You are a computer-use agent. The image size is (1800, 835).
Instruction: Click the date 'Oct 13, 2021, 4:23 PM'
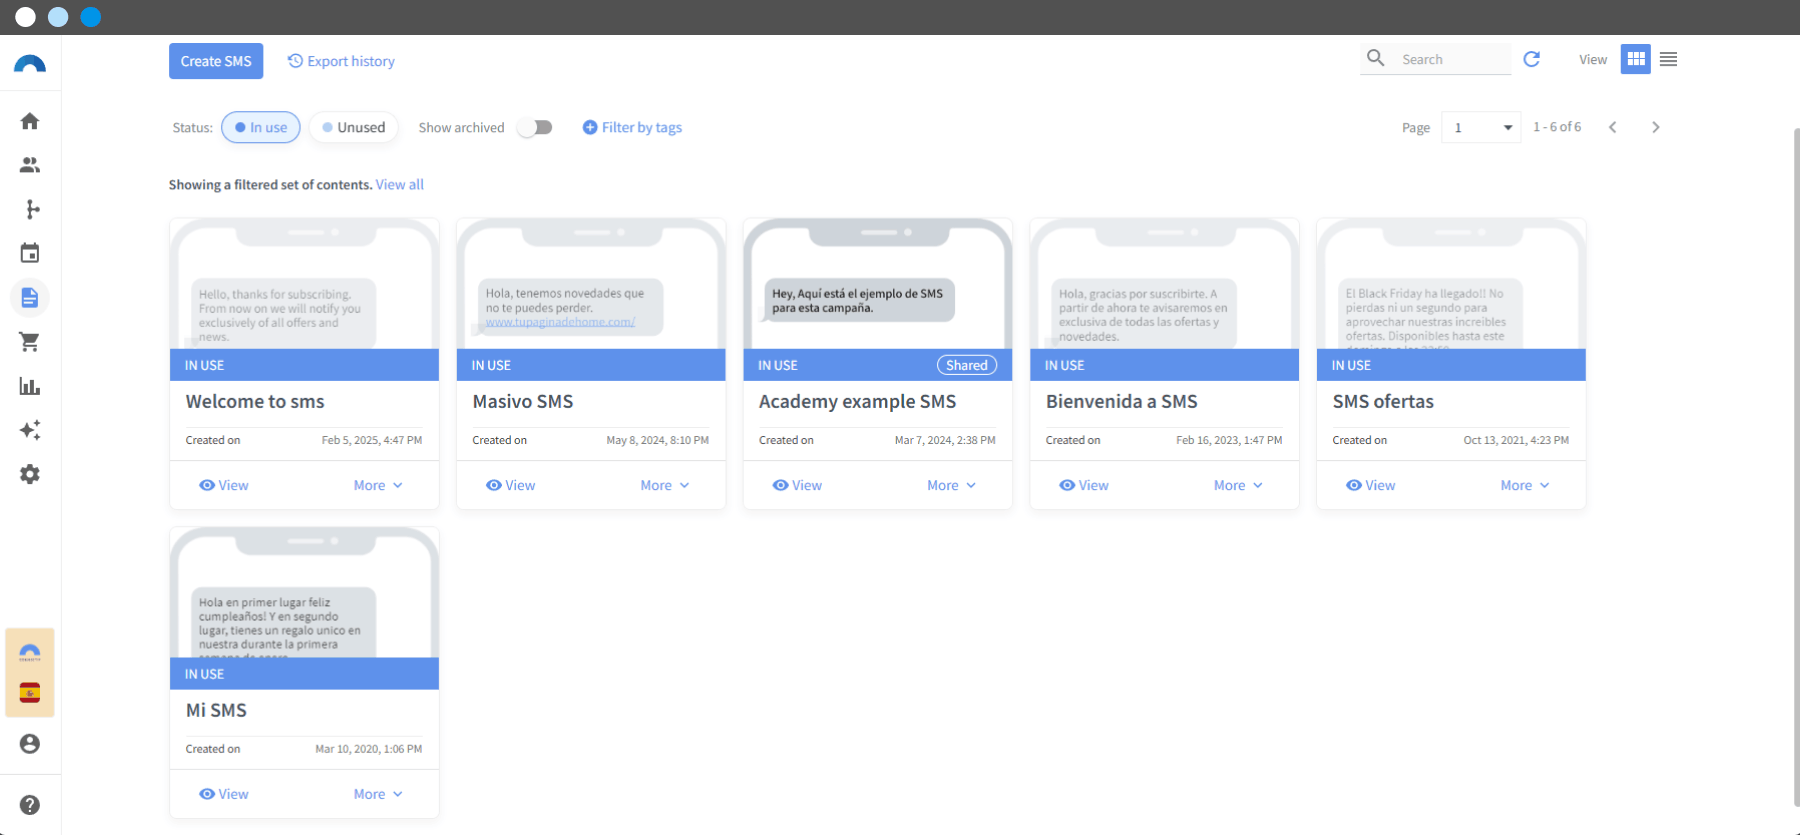1516,440
